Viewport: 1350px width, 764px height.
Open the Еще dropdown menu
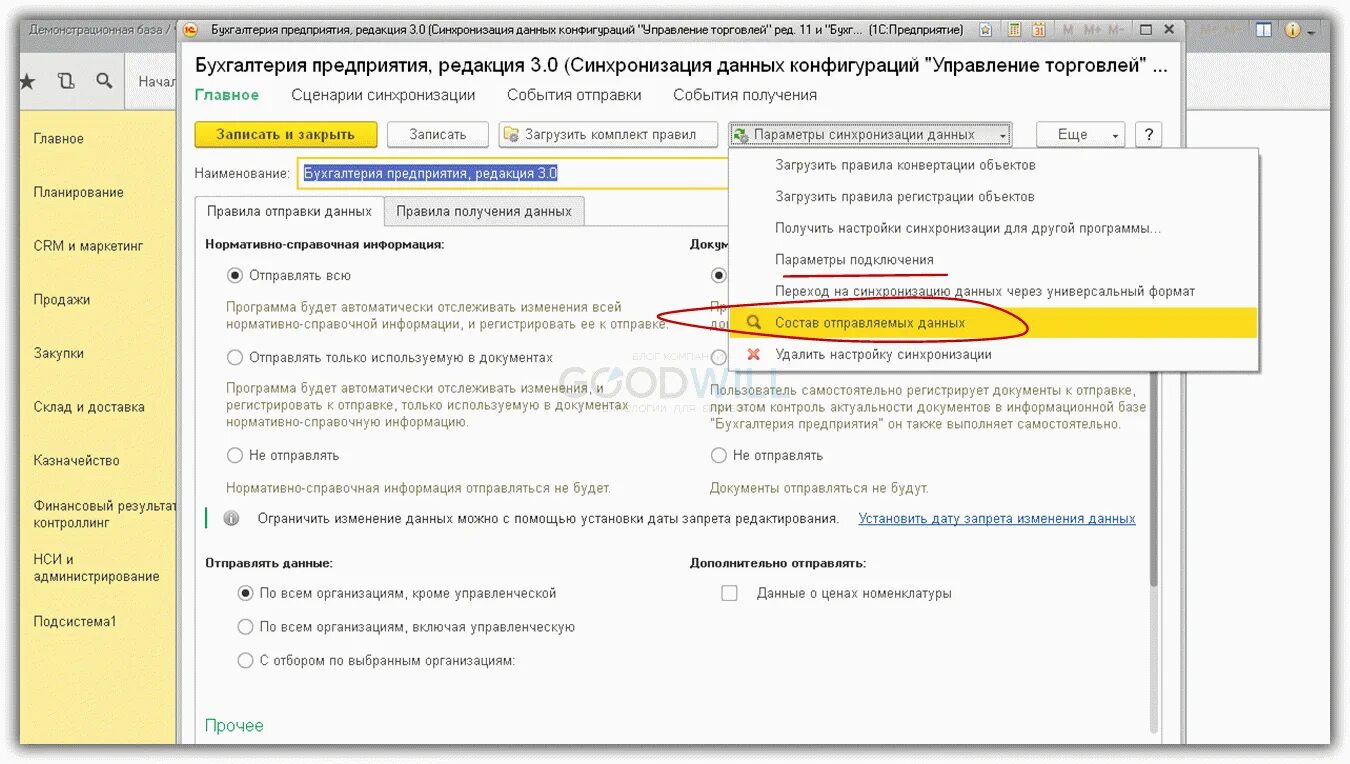click(1080, 134)
